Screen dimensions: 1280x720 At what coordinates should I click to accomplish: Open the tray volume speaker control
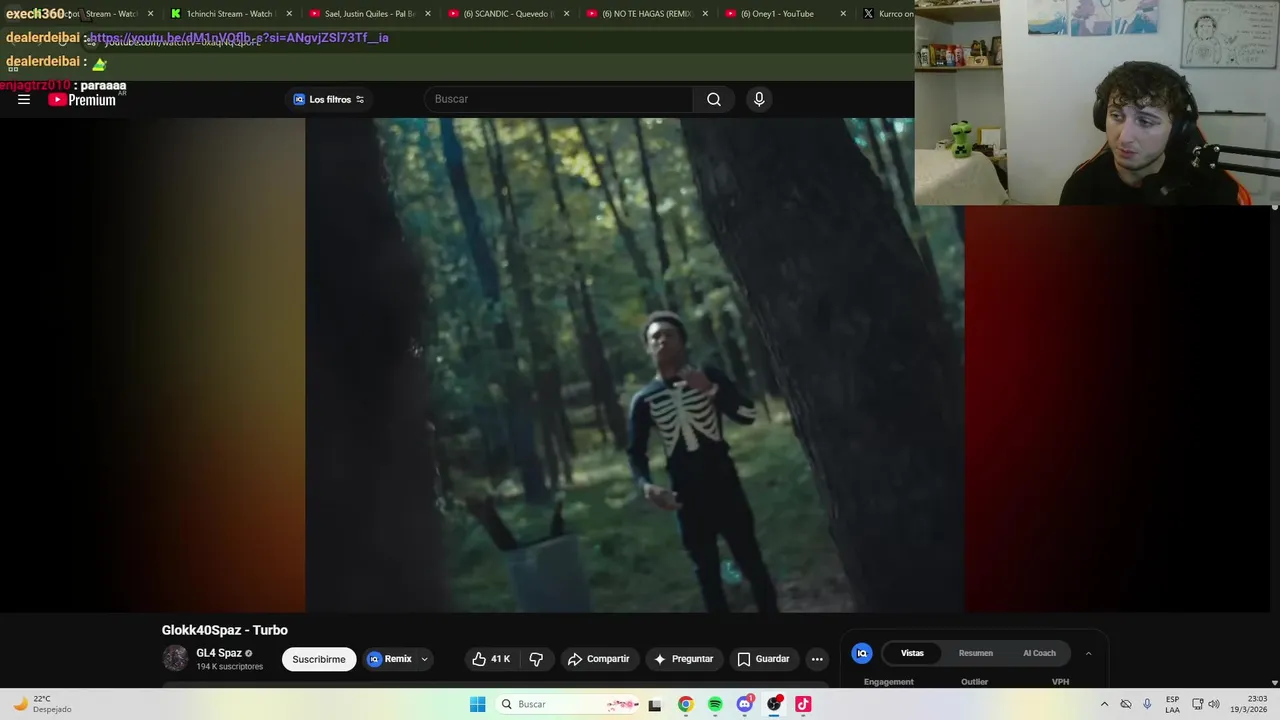coord(1214,704)
